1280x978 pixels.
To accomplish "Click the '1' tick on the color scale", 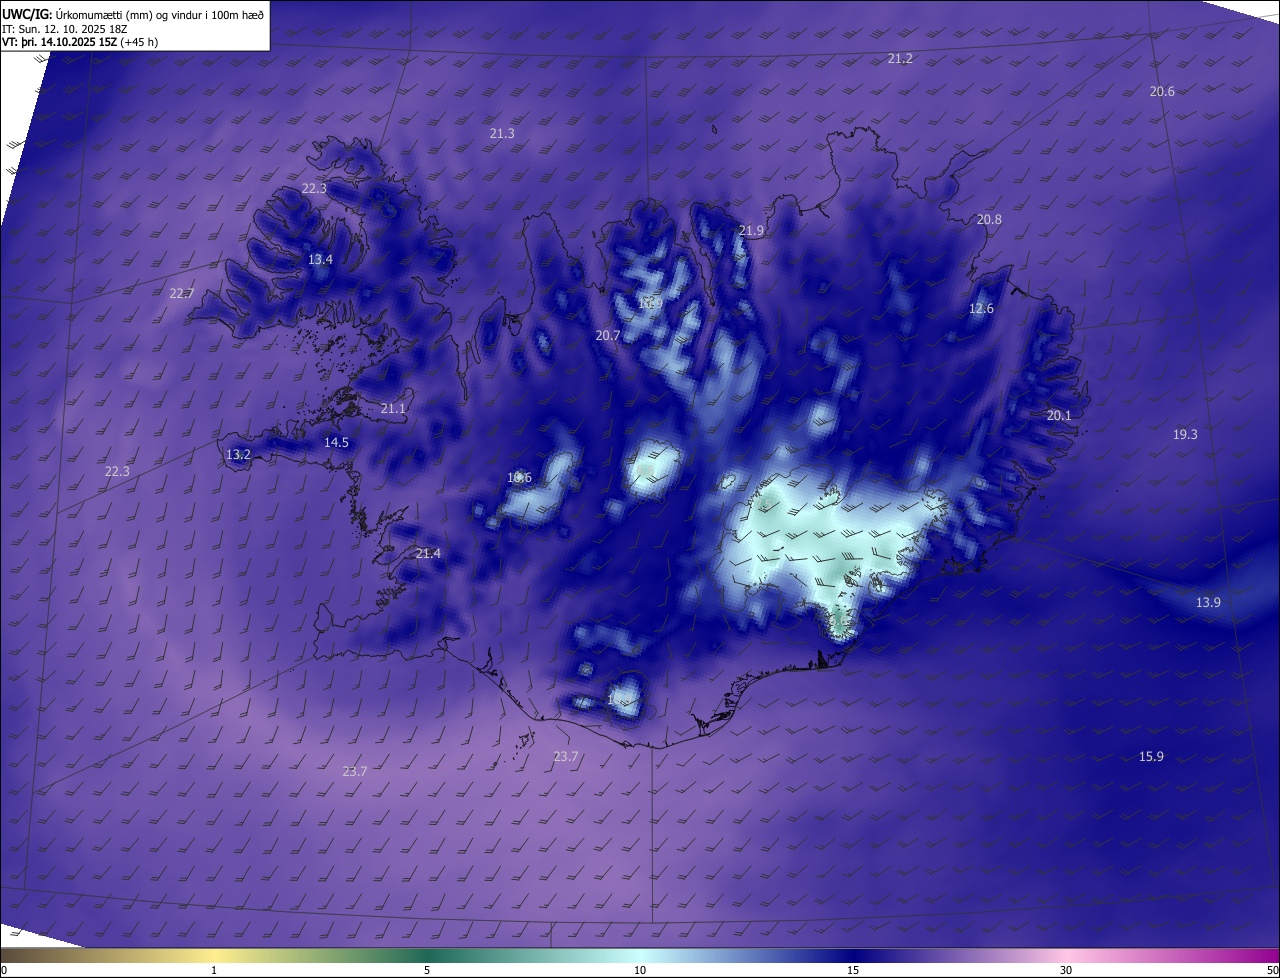I will coord(214,970).
